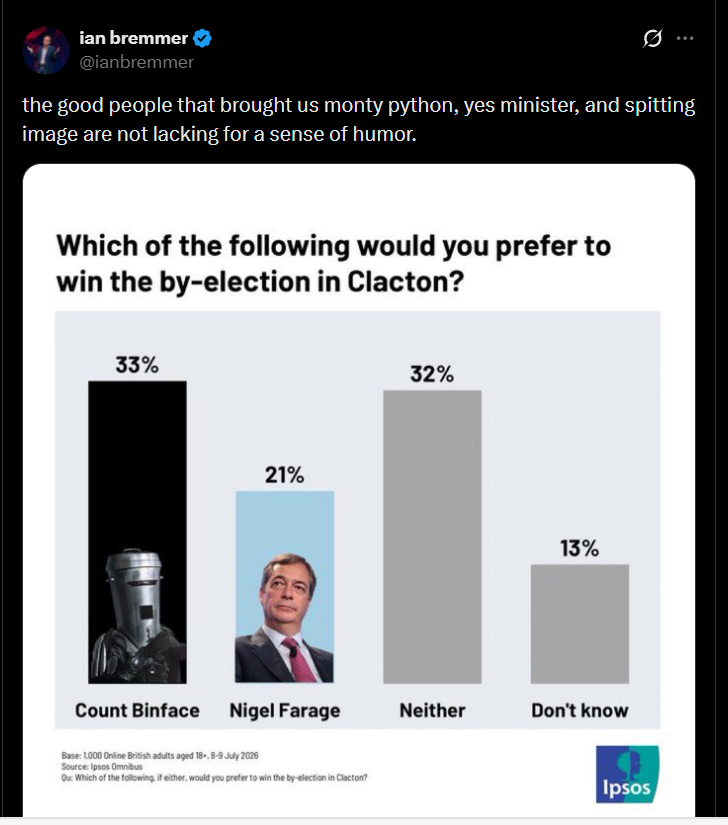Screen dimensions: 728x825
Task: Click the Grok explain-post icon
Action: 652,38
